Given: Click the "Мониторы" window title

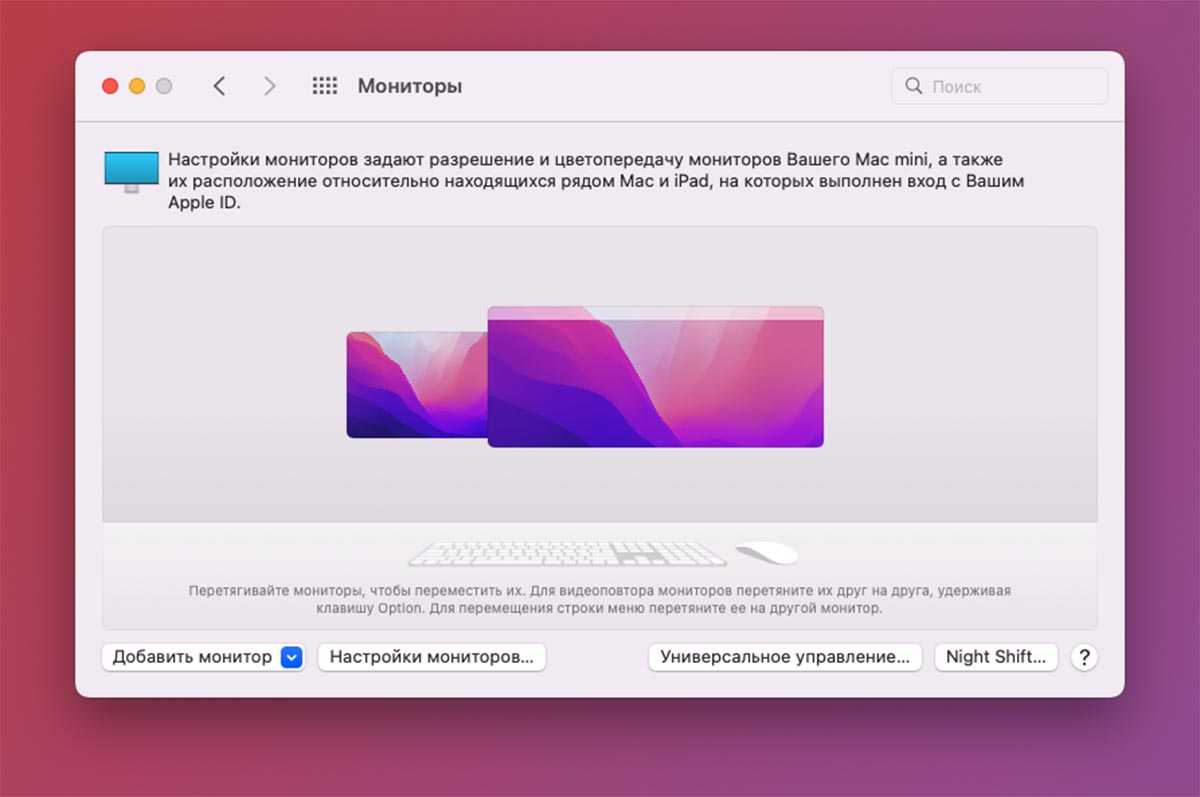Looking at the screenshot, I should [409, 86].
